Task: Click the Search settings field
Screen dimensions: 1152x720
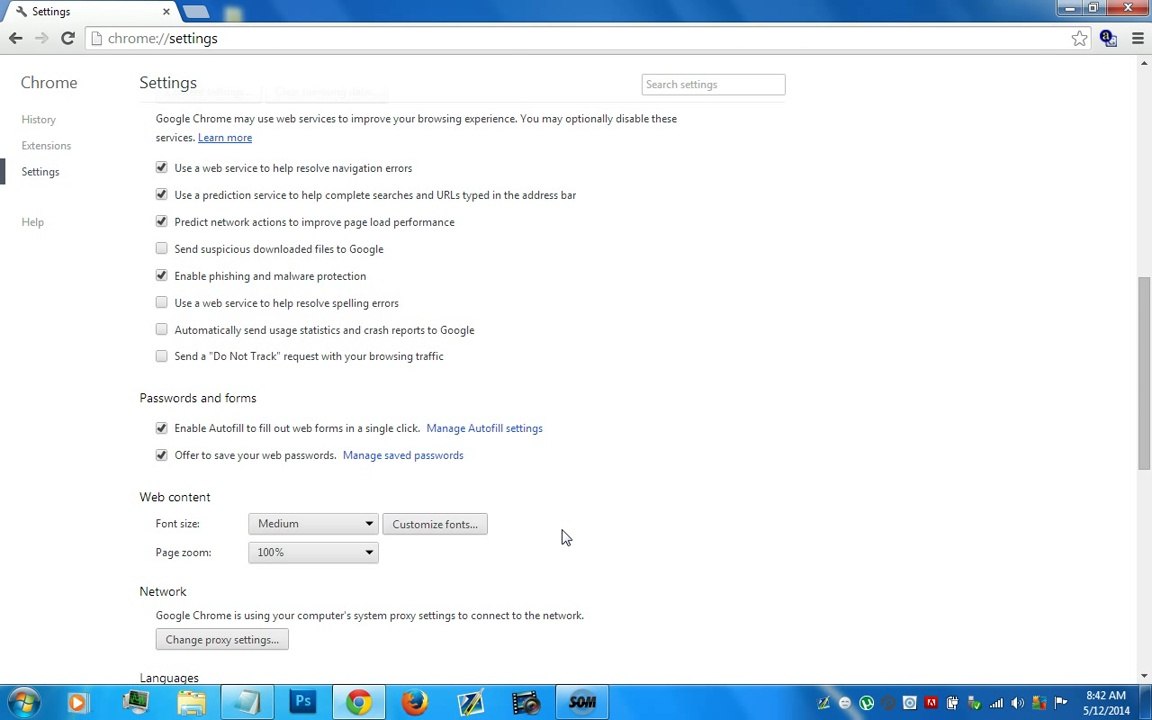Action: coord(713,84)
